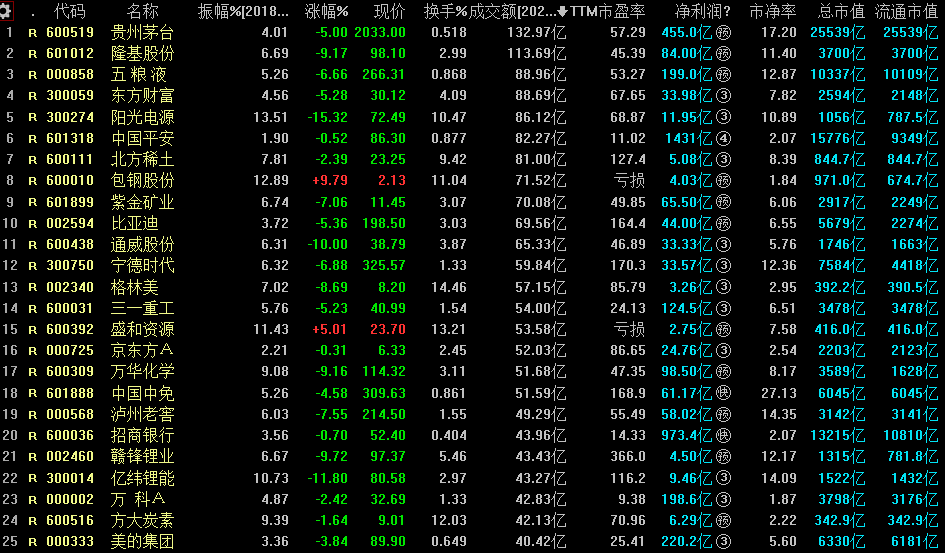Select stock name 隆基股份

143,54
